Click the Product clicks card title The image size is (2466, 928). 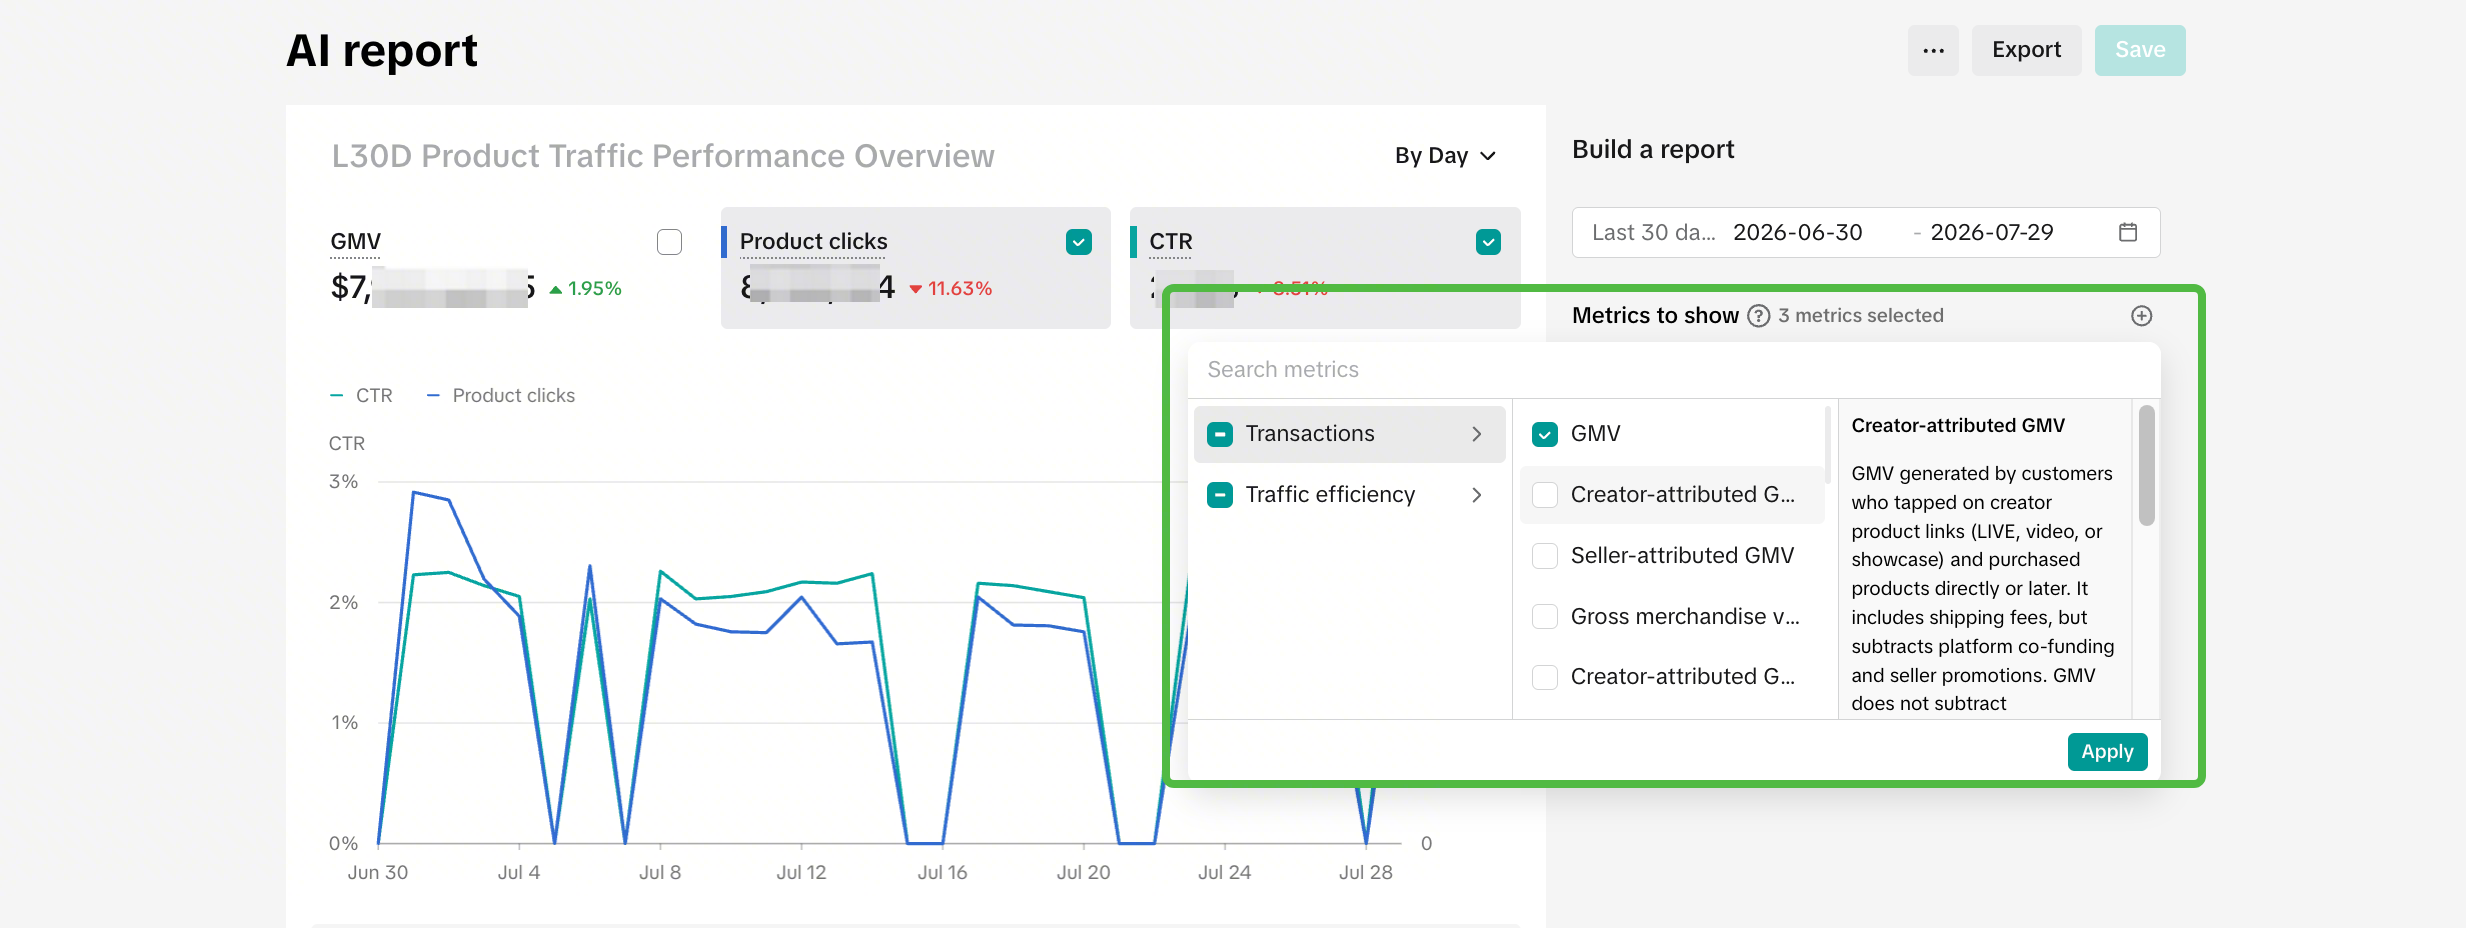point(813,242)
